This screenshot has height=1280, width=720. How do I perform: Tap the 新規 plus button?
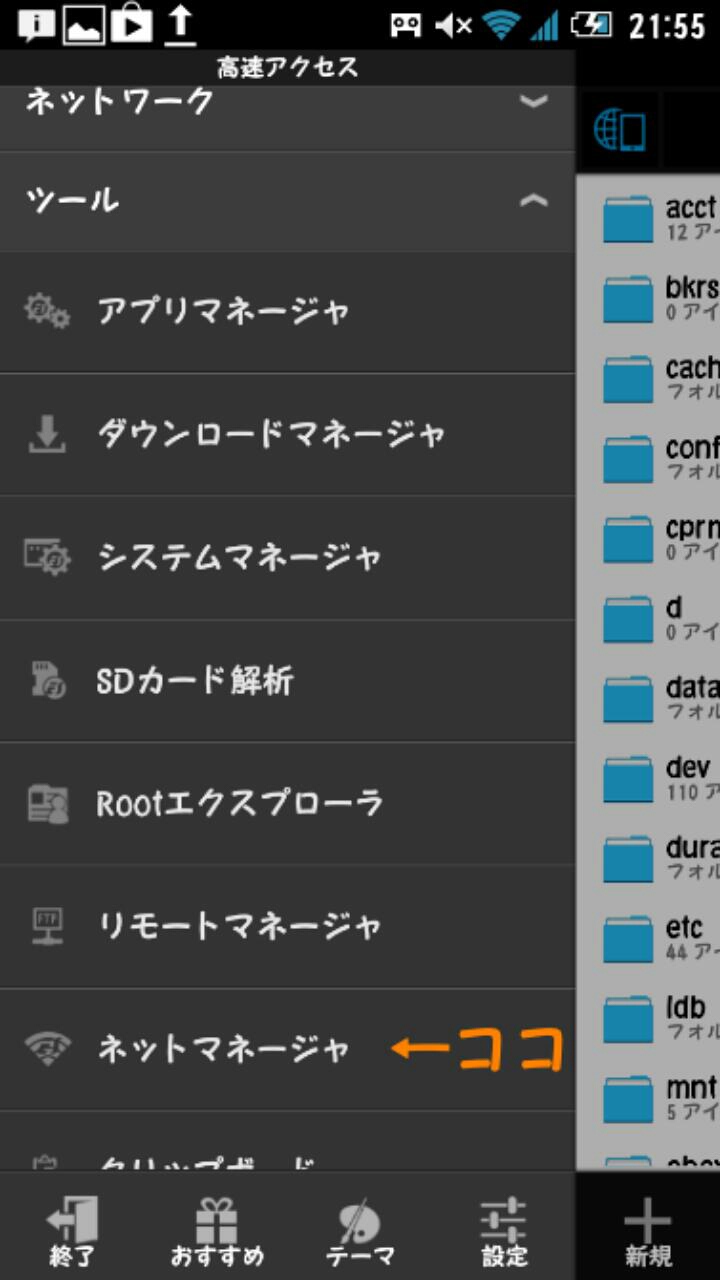point(647,1231)
